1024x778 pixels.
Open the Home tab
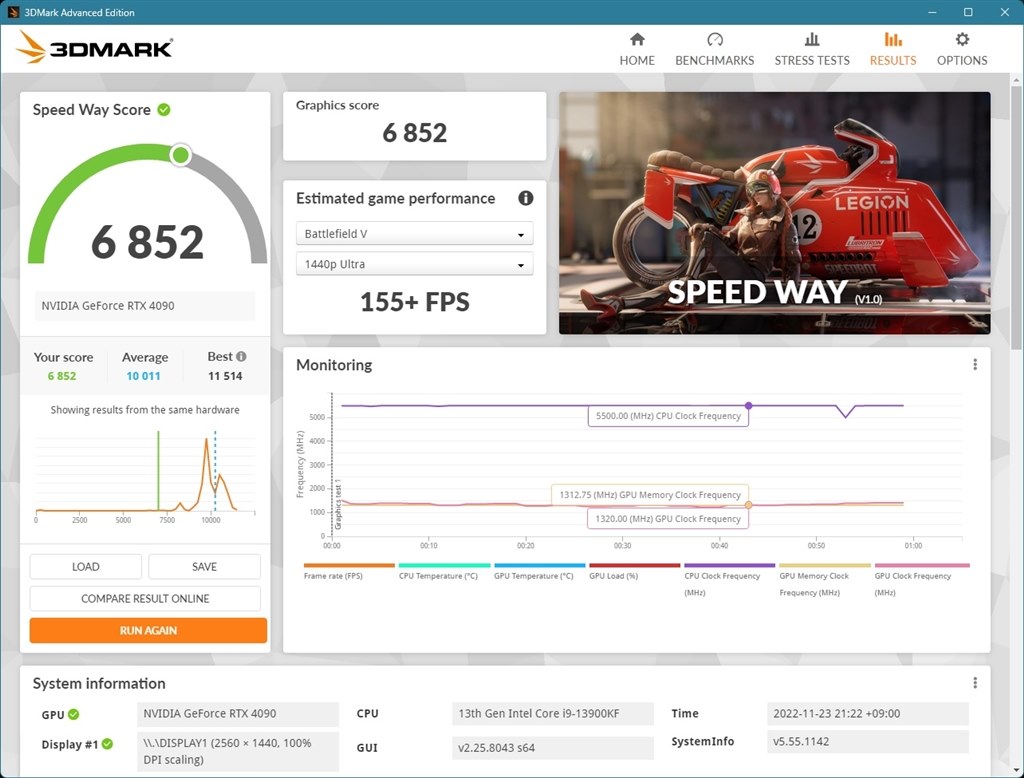click(637, 50)
